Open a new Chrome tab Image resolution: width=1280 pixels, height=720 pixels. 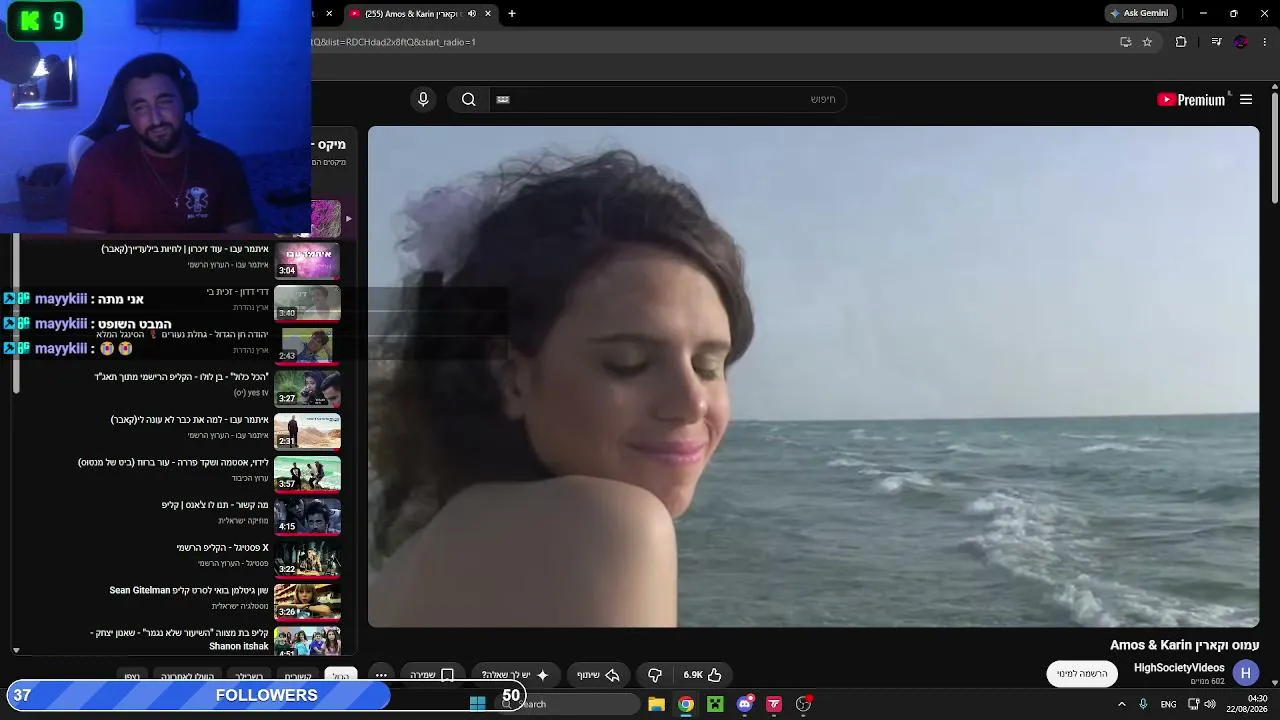(512, 13)
